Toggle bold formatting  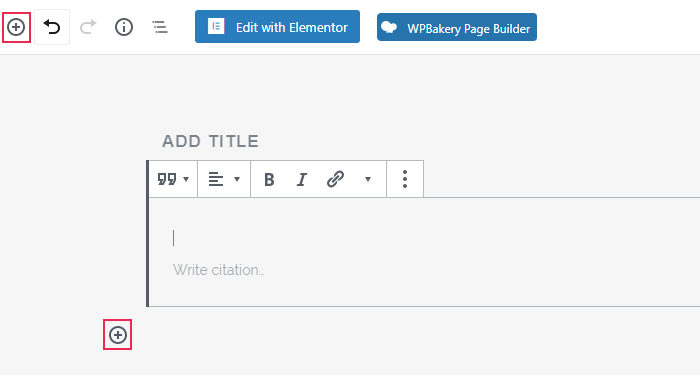click(269, 179)
